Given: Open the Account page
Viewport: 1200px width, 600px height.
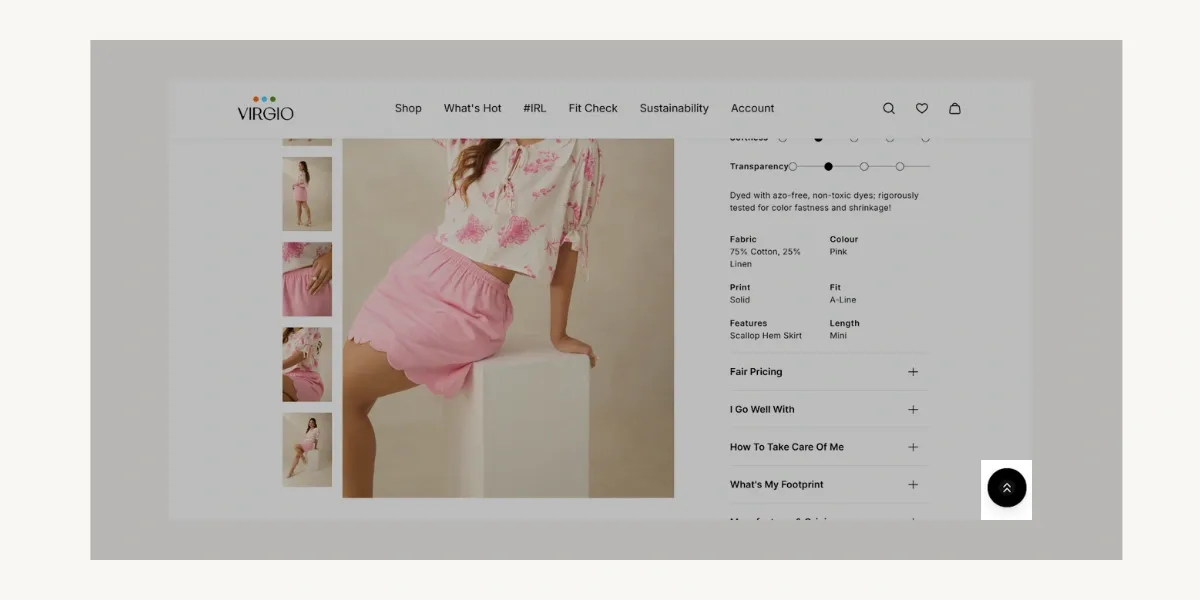Looking at the screenshot, I should tap(752, 108).
